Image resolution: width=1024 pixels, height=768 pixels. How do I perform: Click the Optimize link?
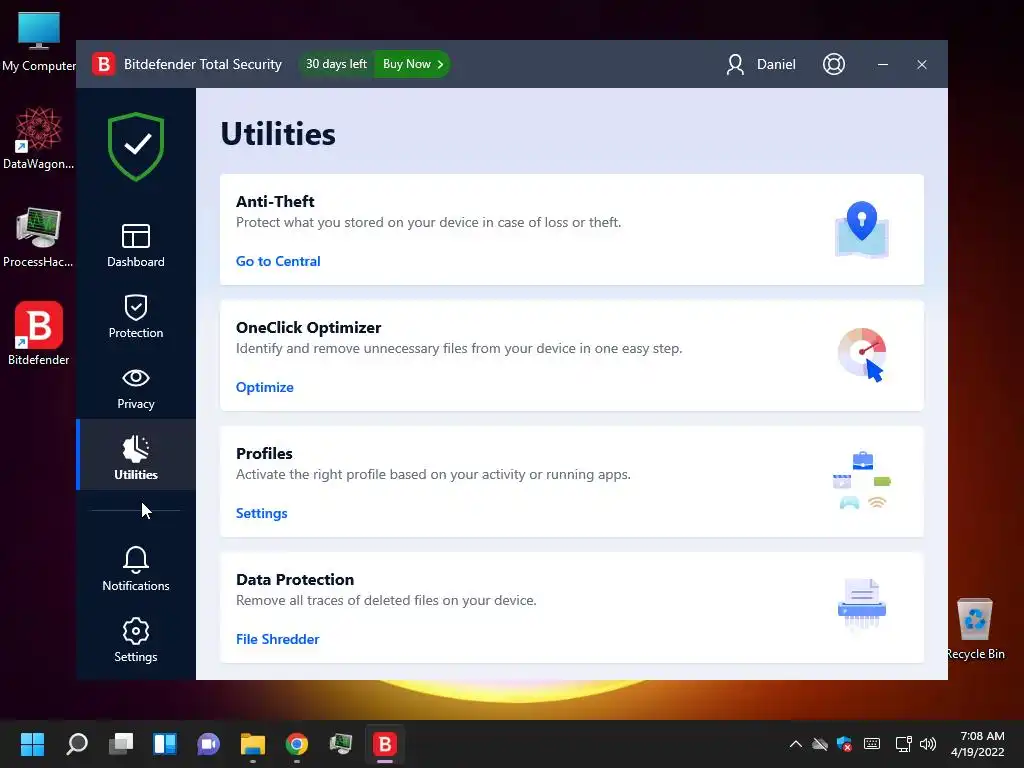point(264,387)
